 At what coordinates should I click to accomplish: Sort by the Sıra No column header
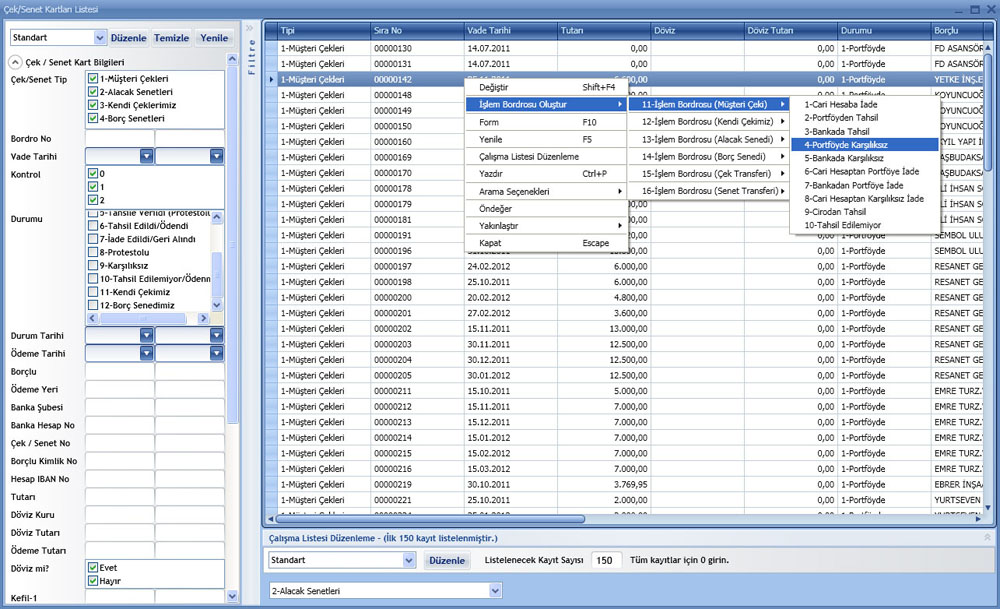[417, 31]
